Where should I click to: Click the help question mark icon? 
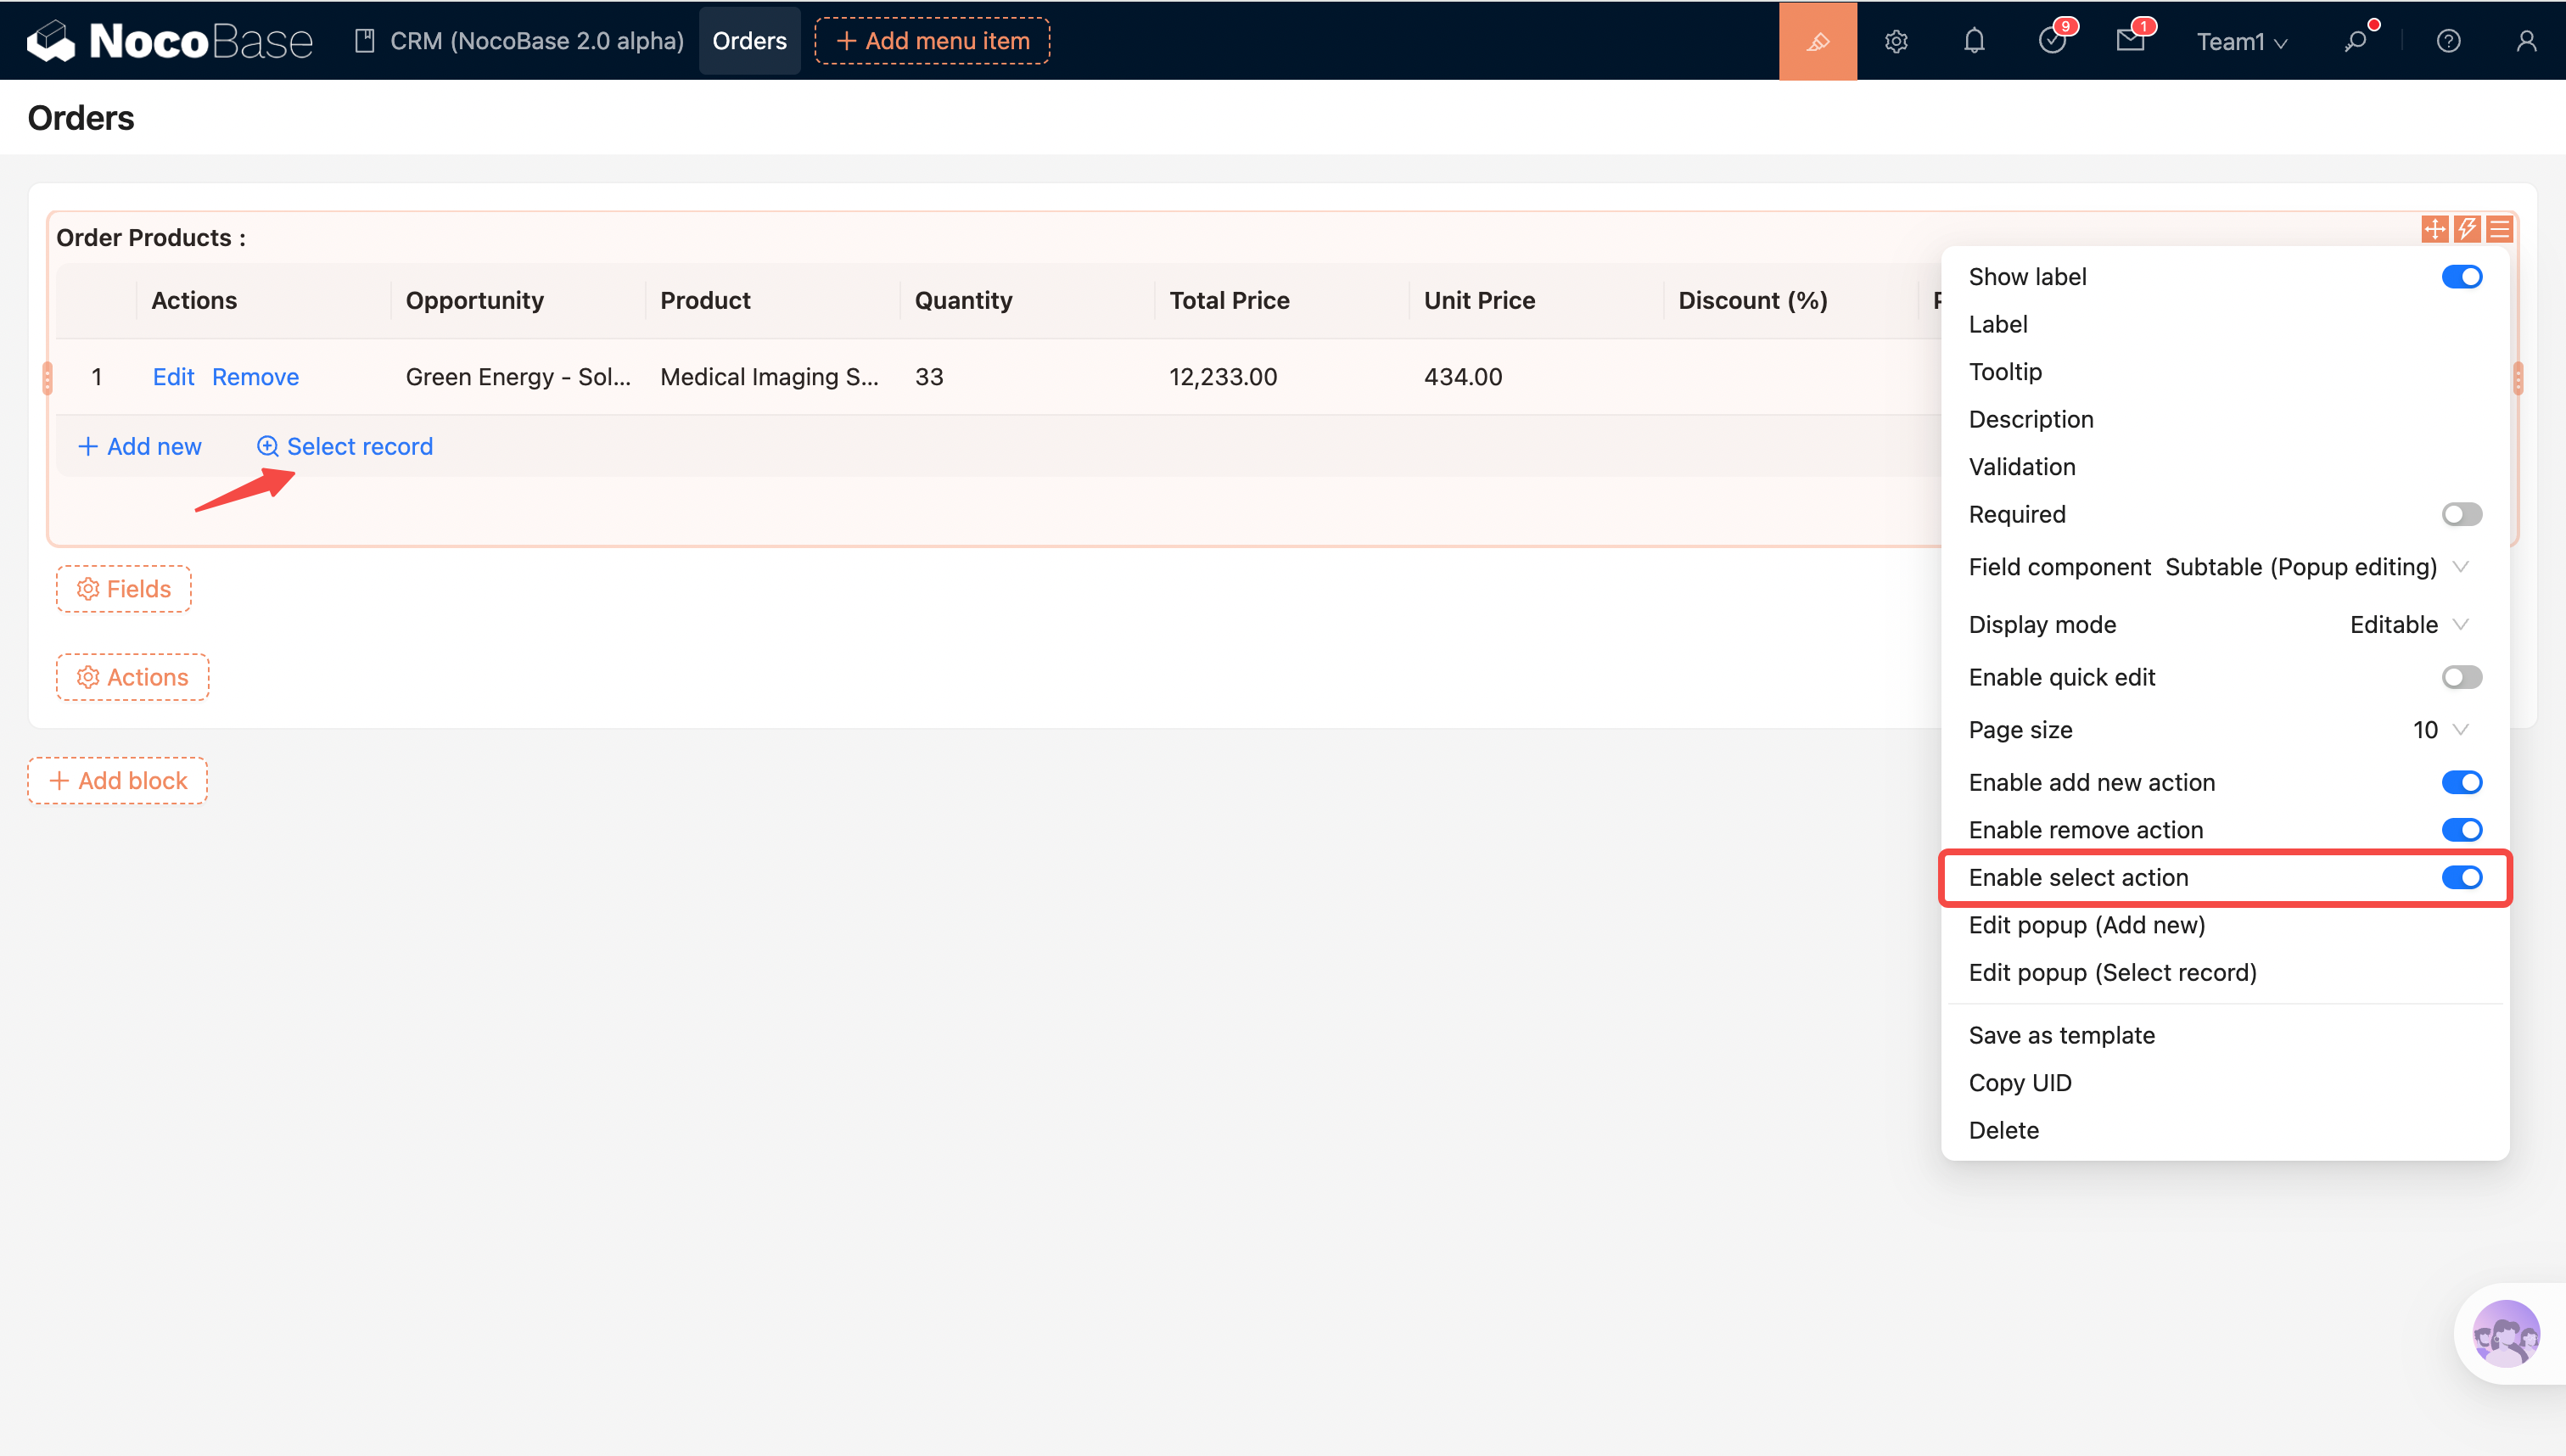point(2448,41)
